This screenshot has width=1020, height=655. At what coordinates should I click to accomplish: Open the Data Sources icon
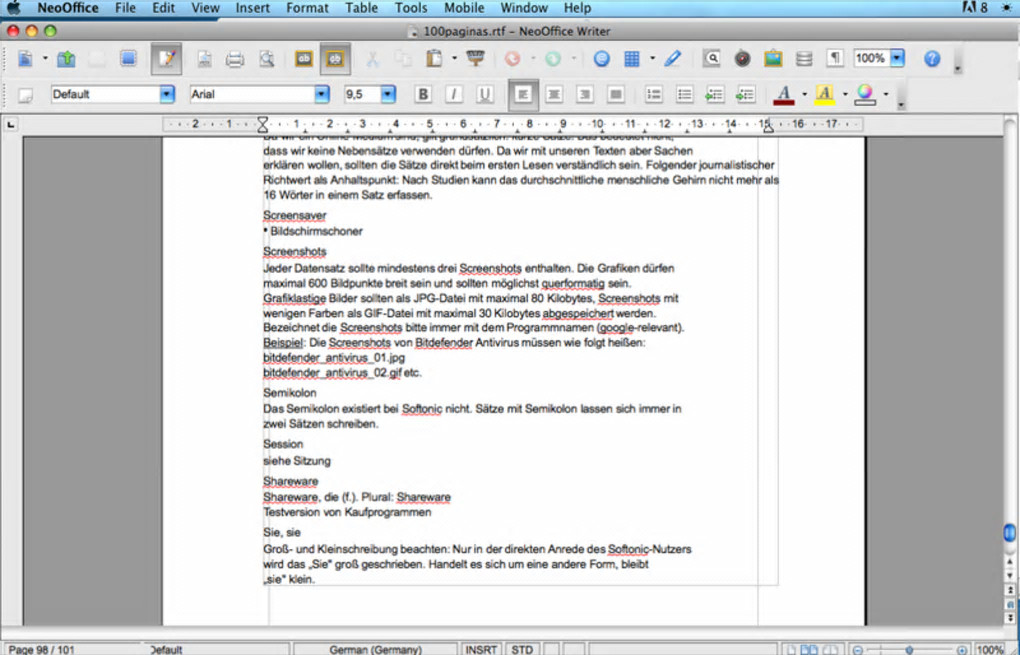coord(804,59)
